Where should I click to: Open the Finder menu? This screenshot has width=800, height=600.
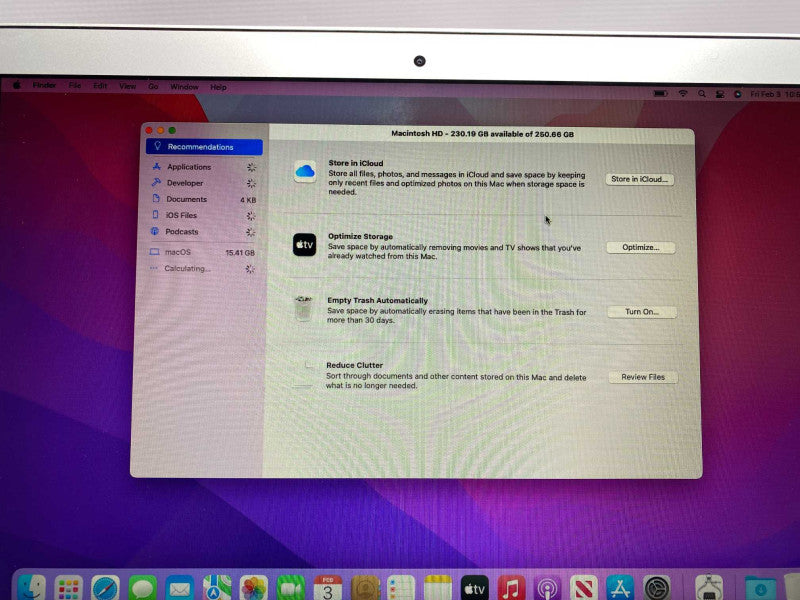pyautogui.click(x=44, y=85)
